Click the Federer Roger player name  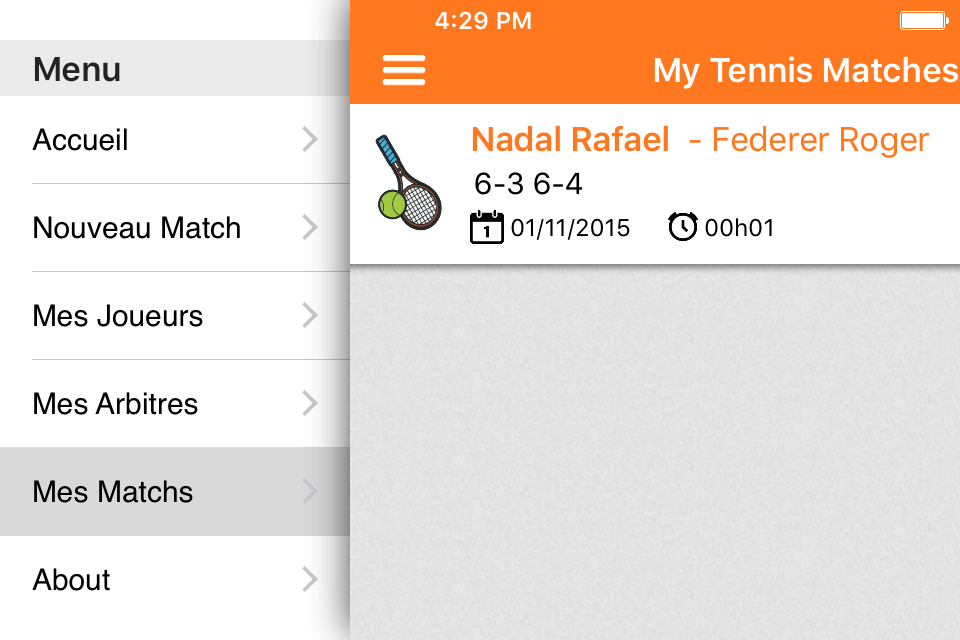(820, 140)
